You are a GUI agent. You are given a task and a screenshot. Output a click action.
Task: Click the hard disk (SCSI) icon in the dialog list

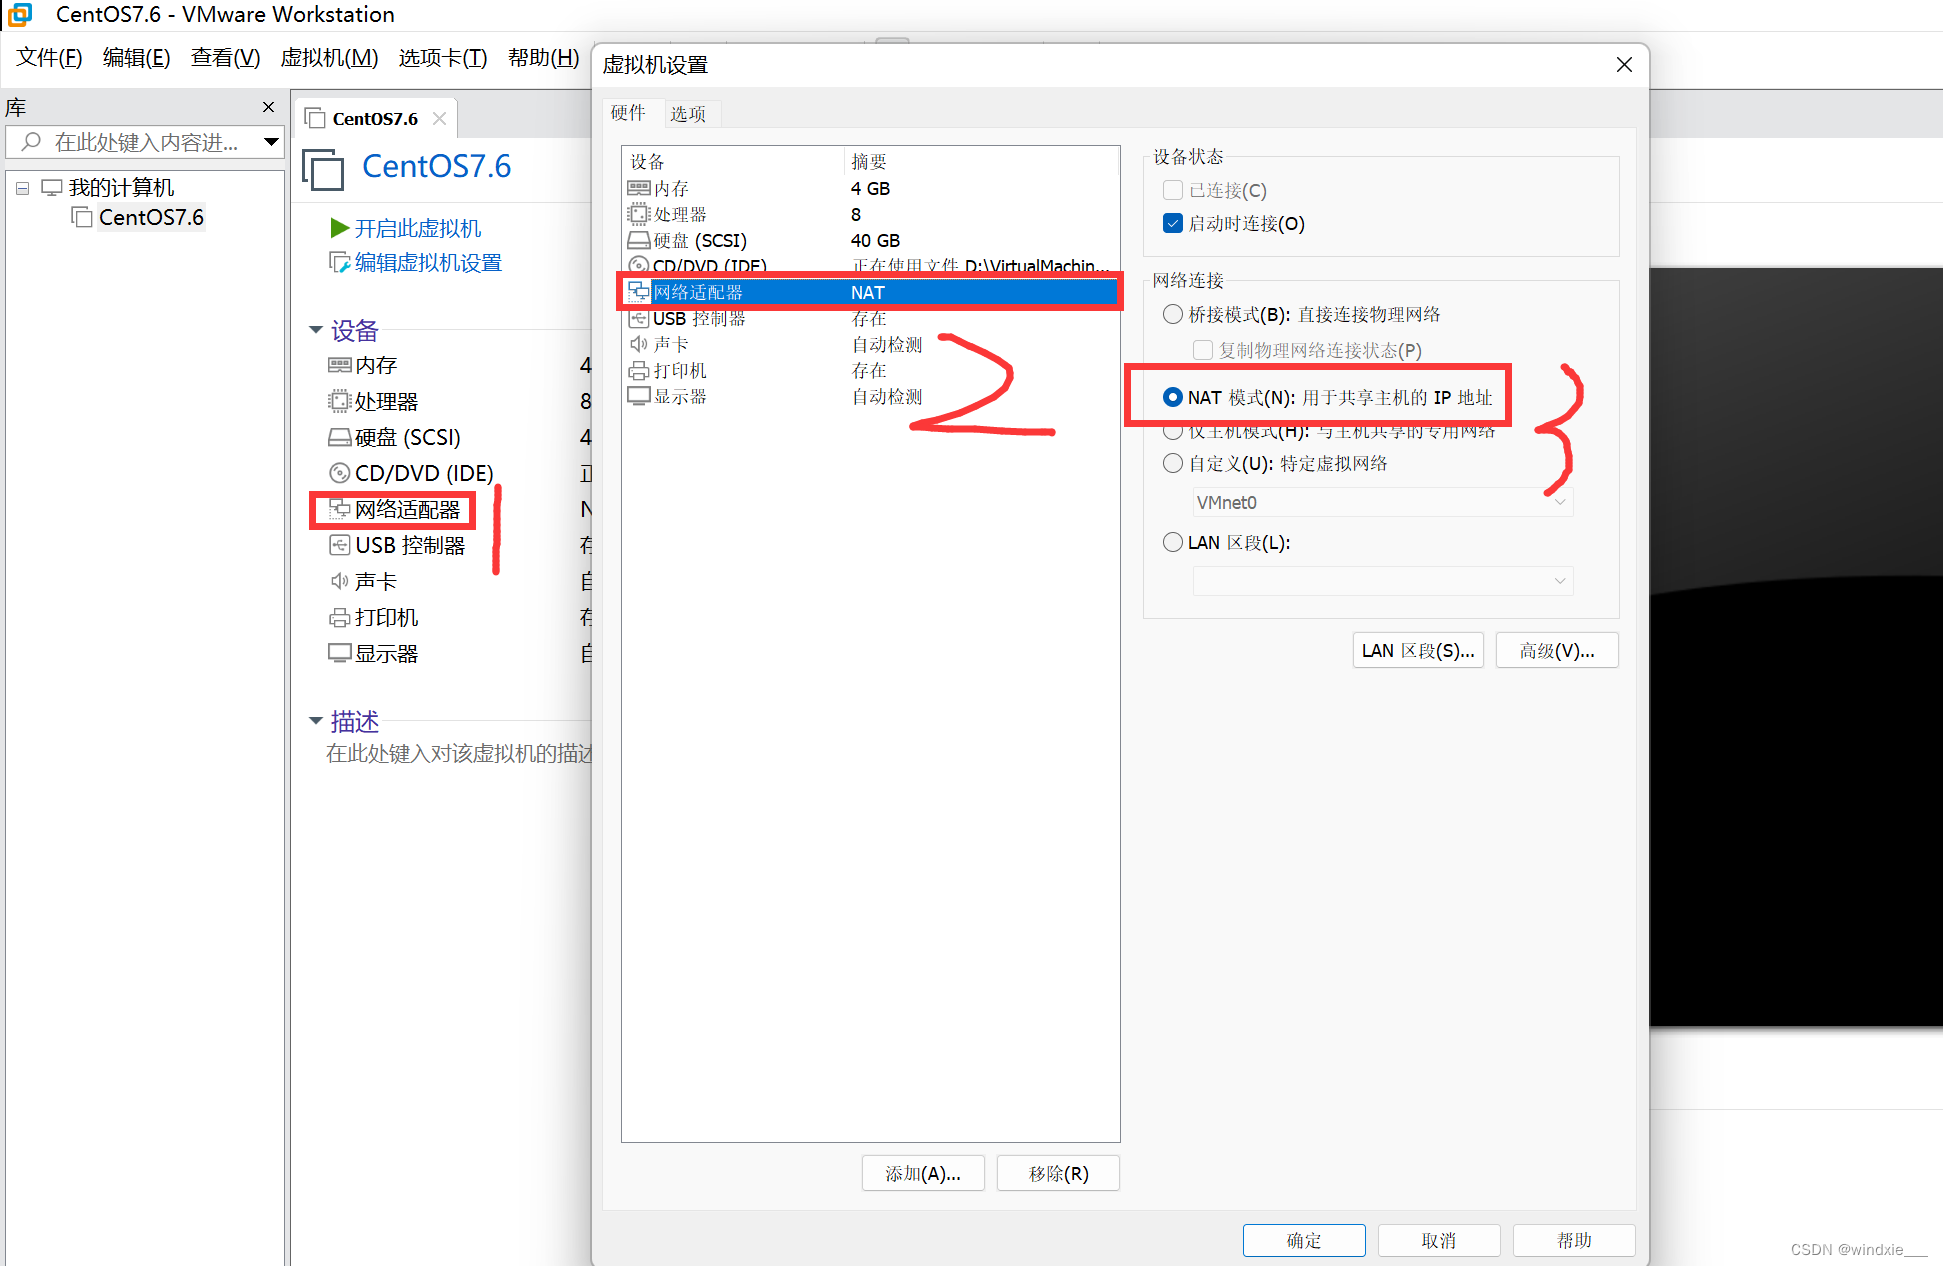(x=639, y=240)
